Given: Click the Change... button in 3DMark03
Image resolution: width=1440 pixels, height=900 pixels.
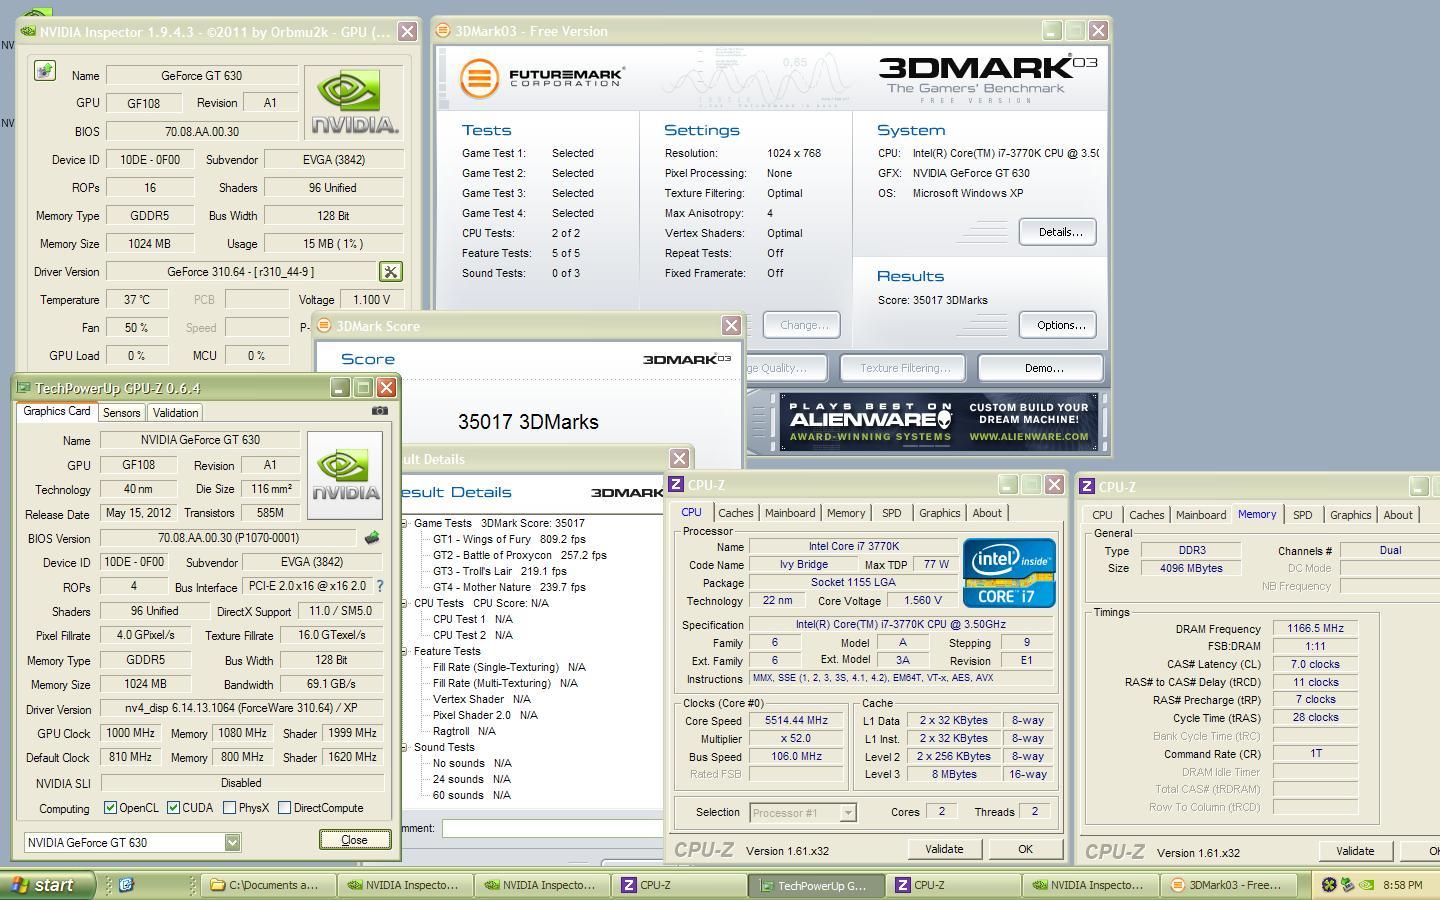Looking at the screenshot, I should pyautogui.click(x=802, y=325).
